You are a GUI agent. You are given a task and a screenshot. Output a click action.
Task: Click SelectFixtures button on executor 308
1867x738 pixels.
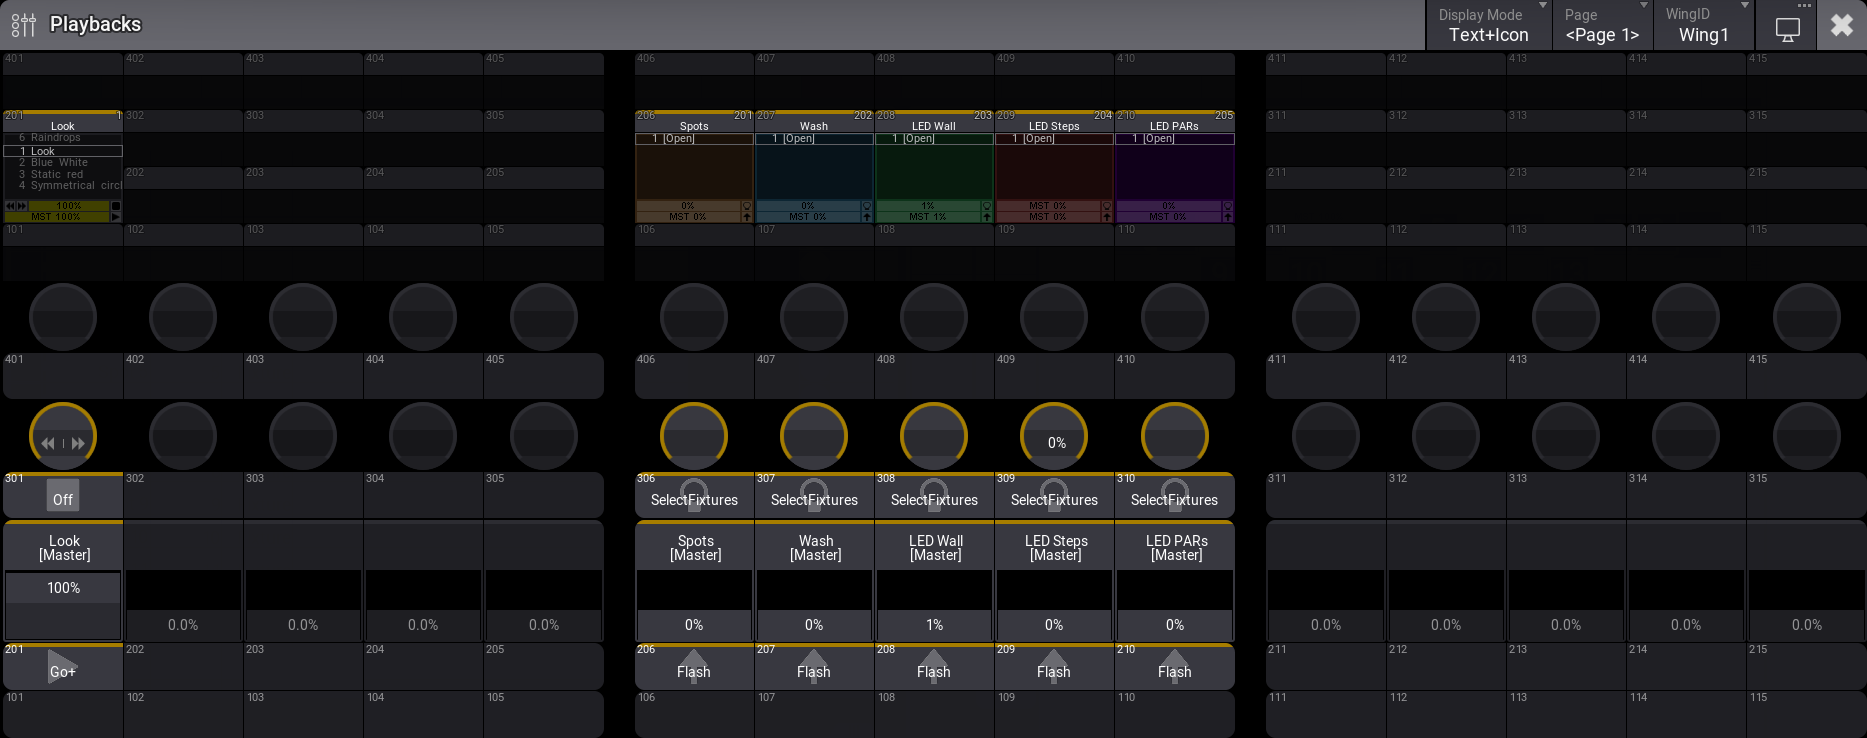coord(934,495)
